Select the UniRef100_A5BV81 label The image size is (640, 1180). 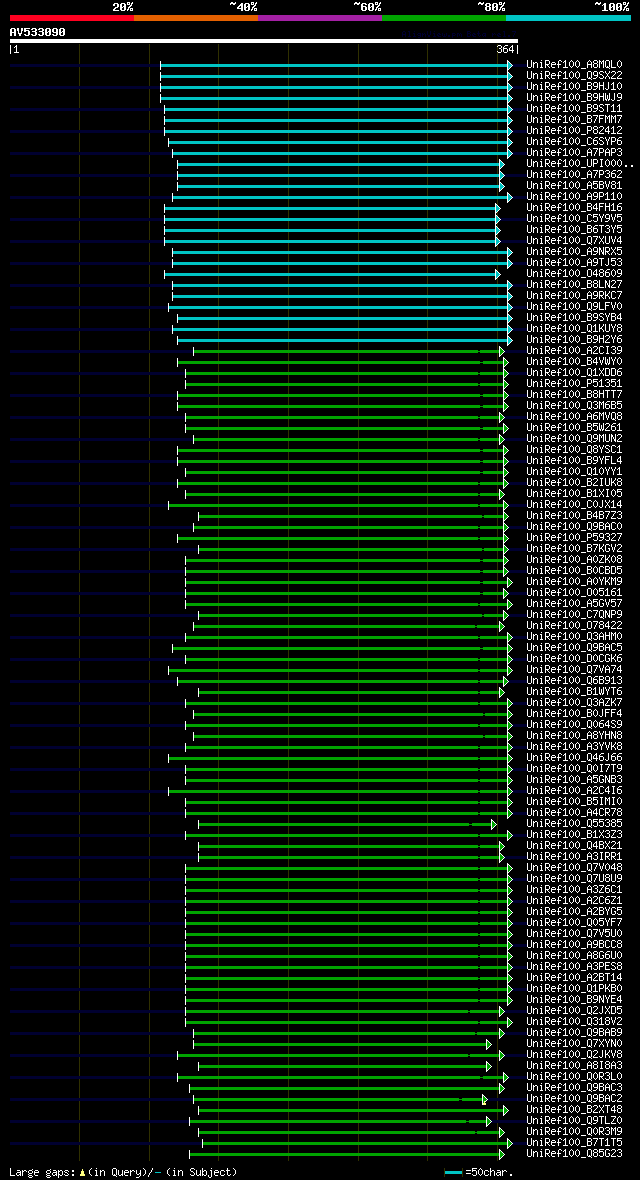coord(574,185)
